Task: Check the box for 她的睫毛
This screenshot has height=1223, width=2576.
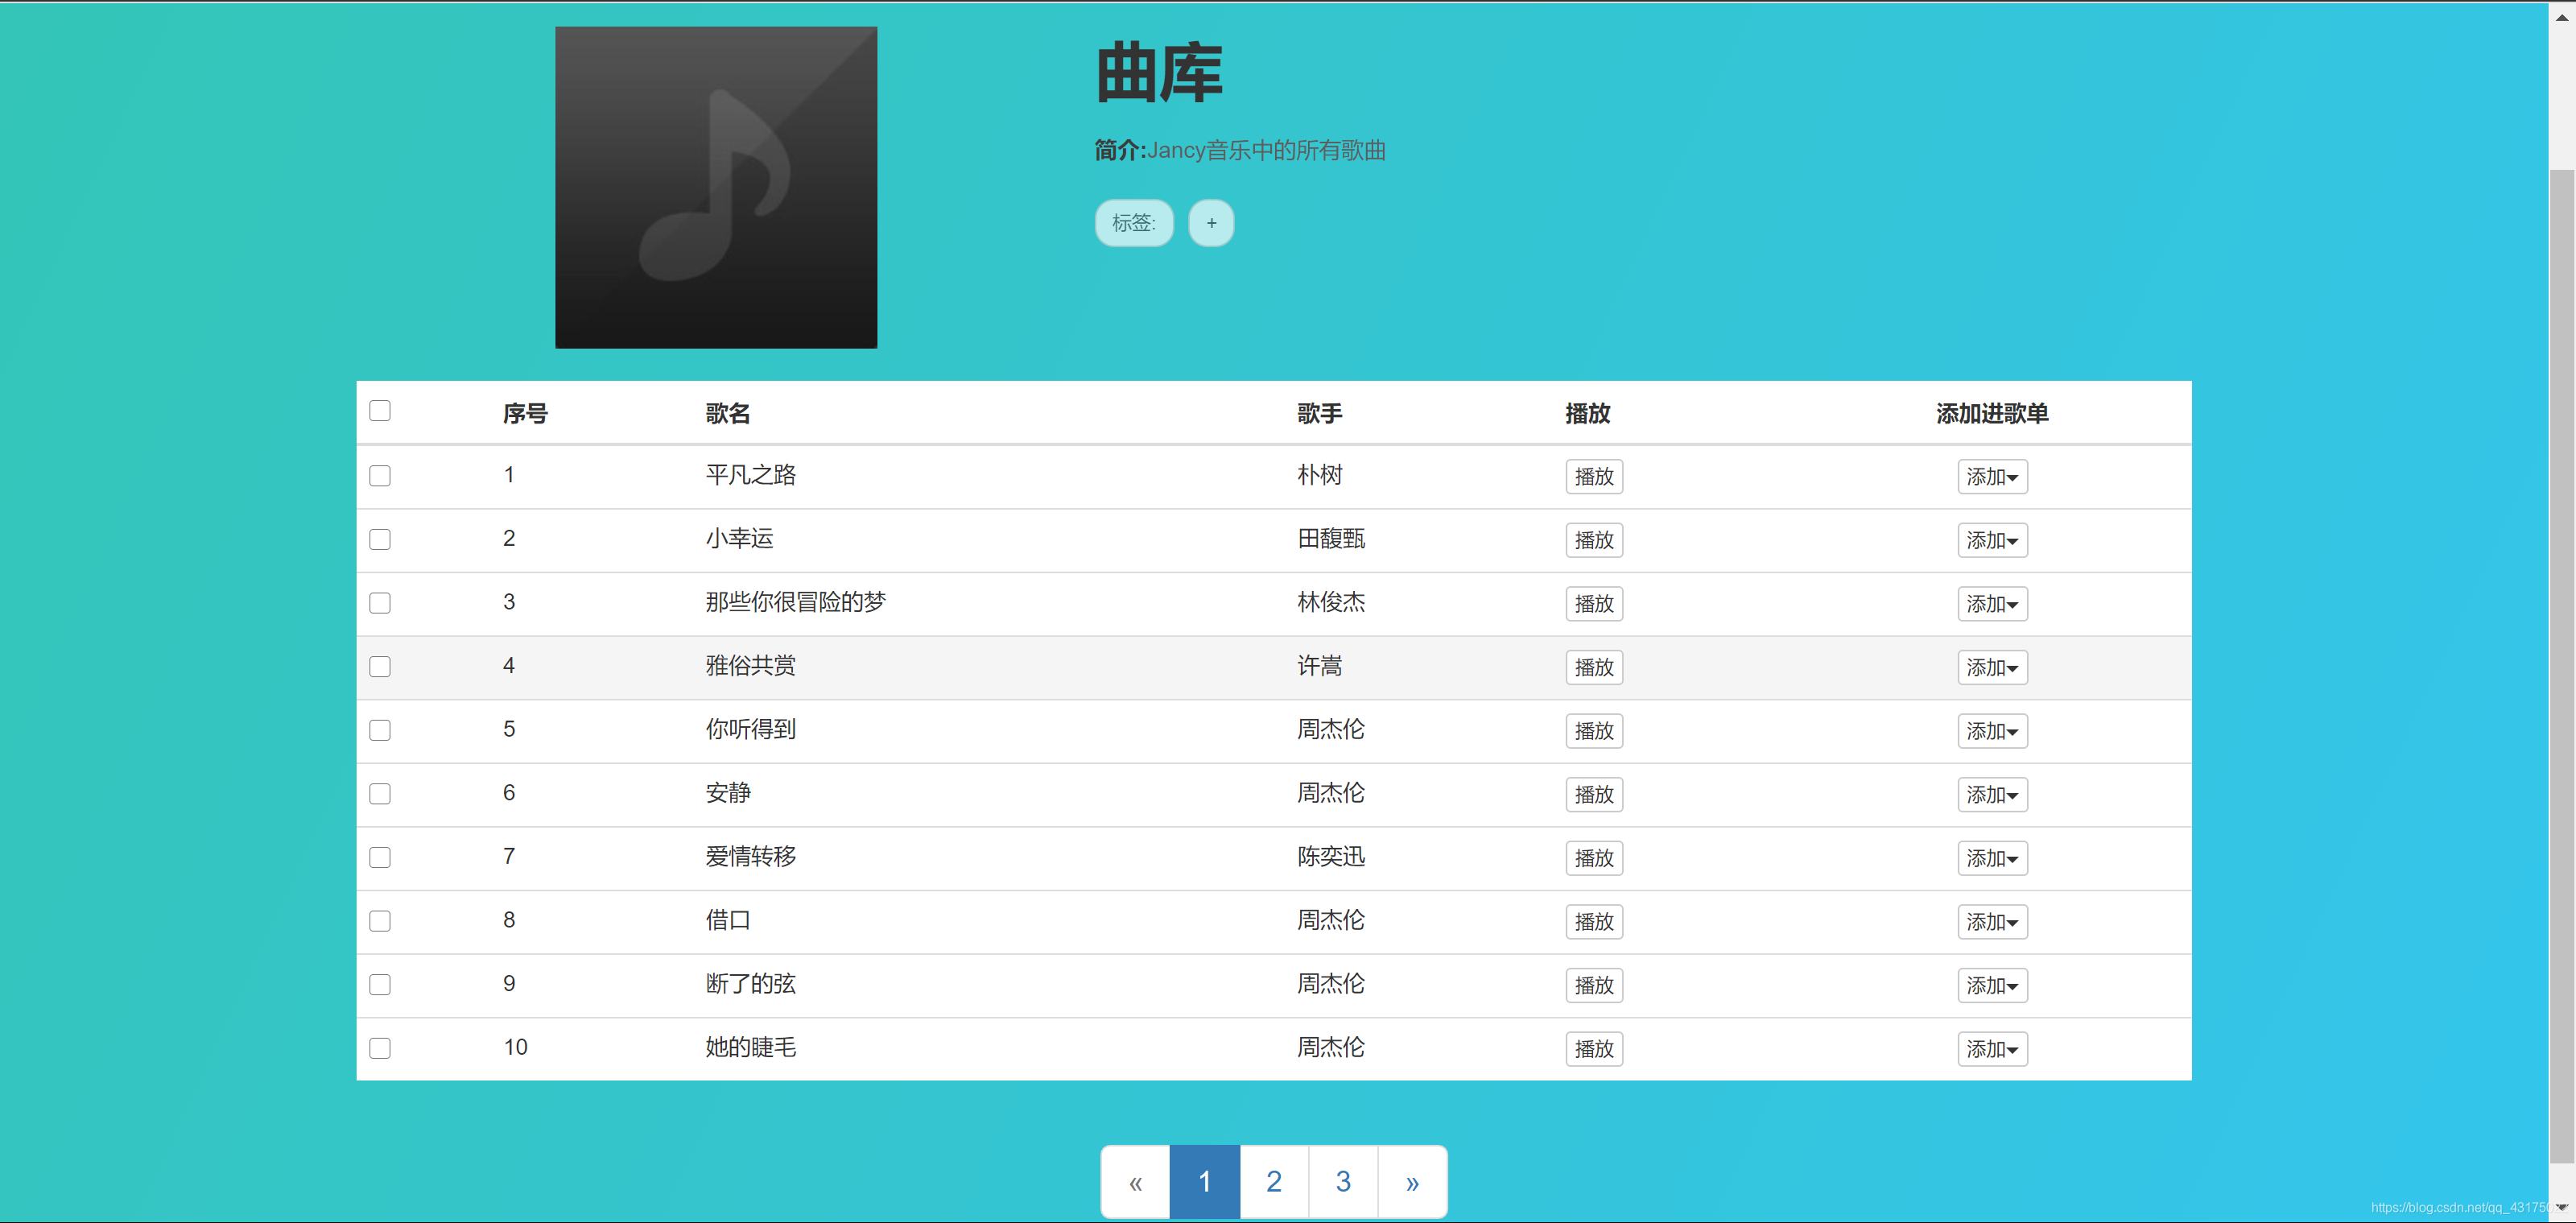Action: pos(380,1048)
